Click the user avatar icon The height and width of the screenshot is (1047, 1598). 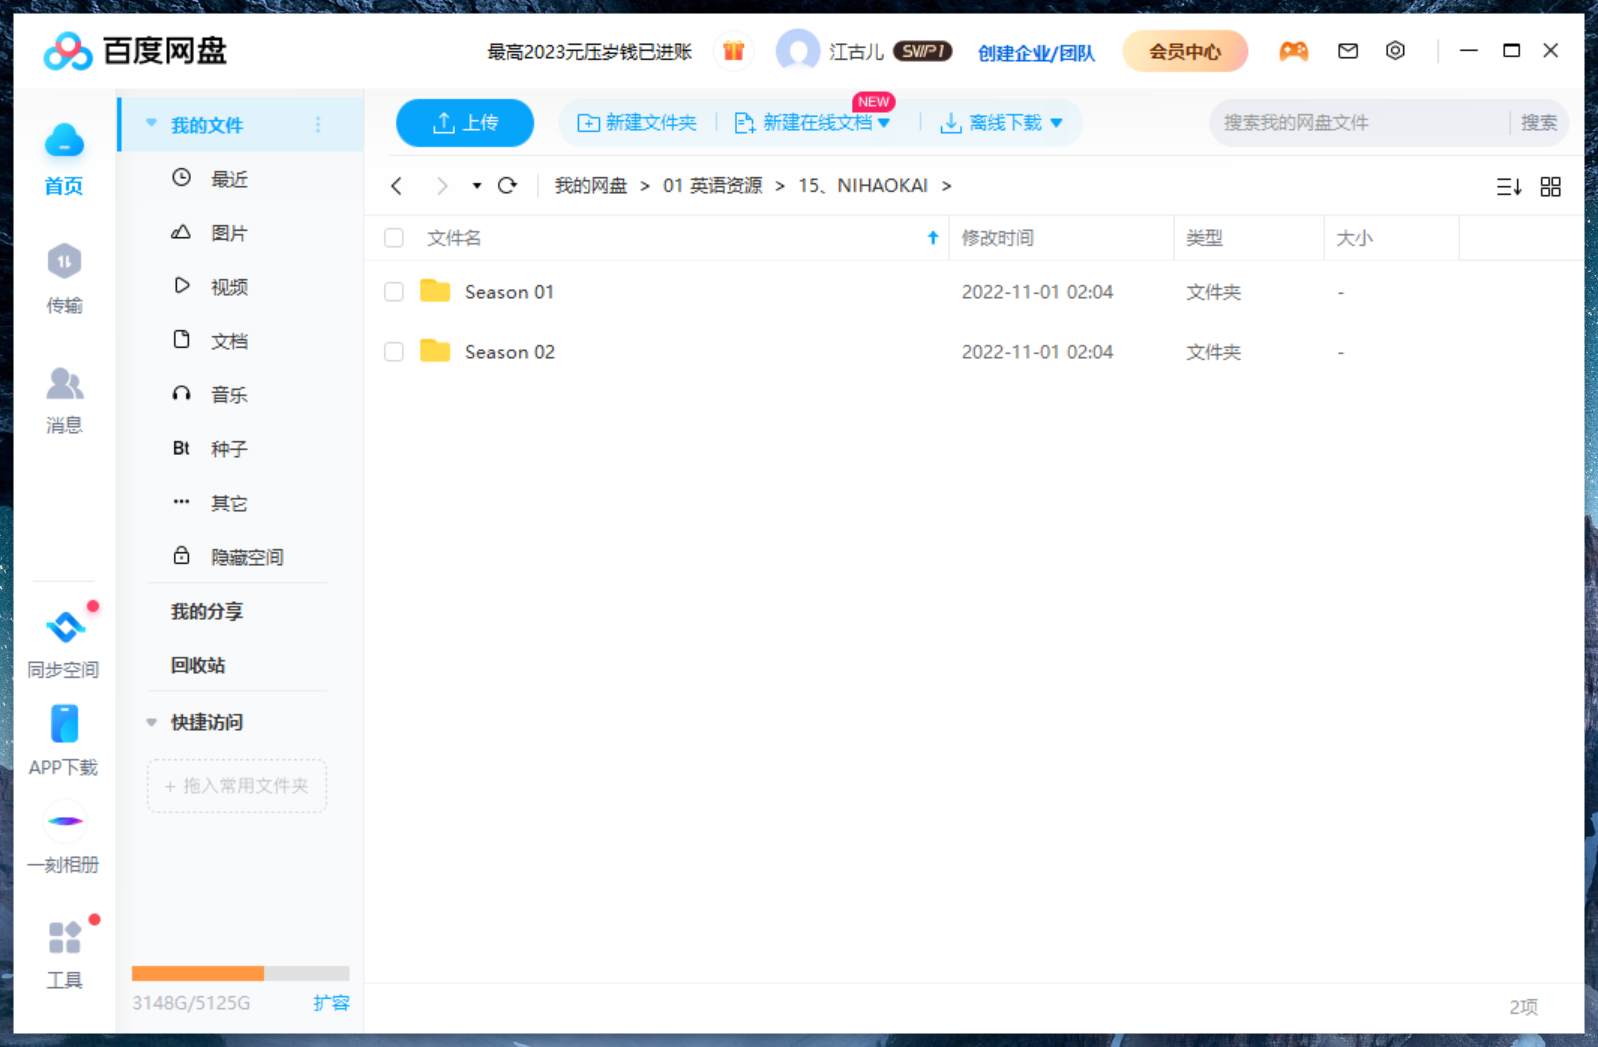click(797, 50)
